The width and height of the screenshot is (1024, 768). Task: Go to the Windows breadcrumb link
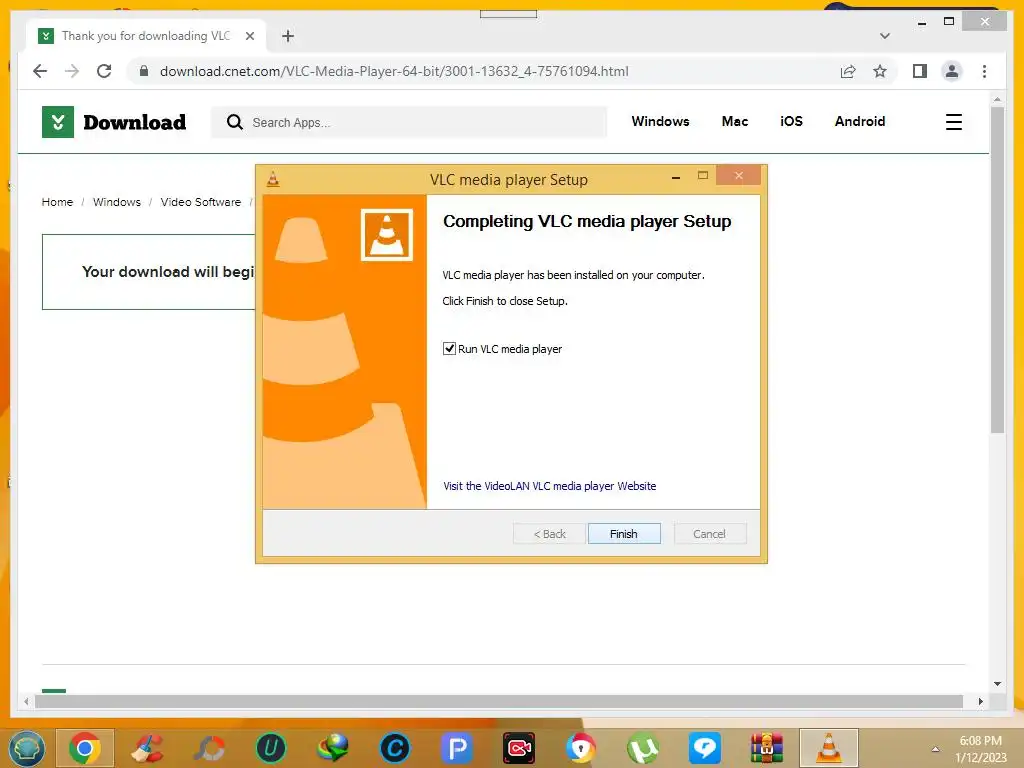coord(117,202)
